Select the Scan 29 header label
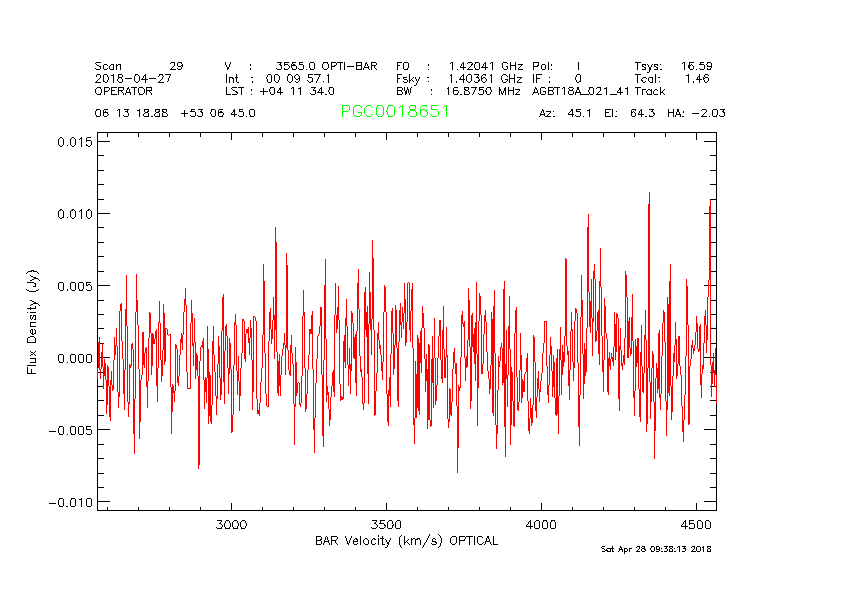This screenshot has width=842, height=595. tap(139, 66)
